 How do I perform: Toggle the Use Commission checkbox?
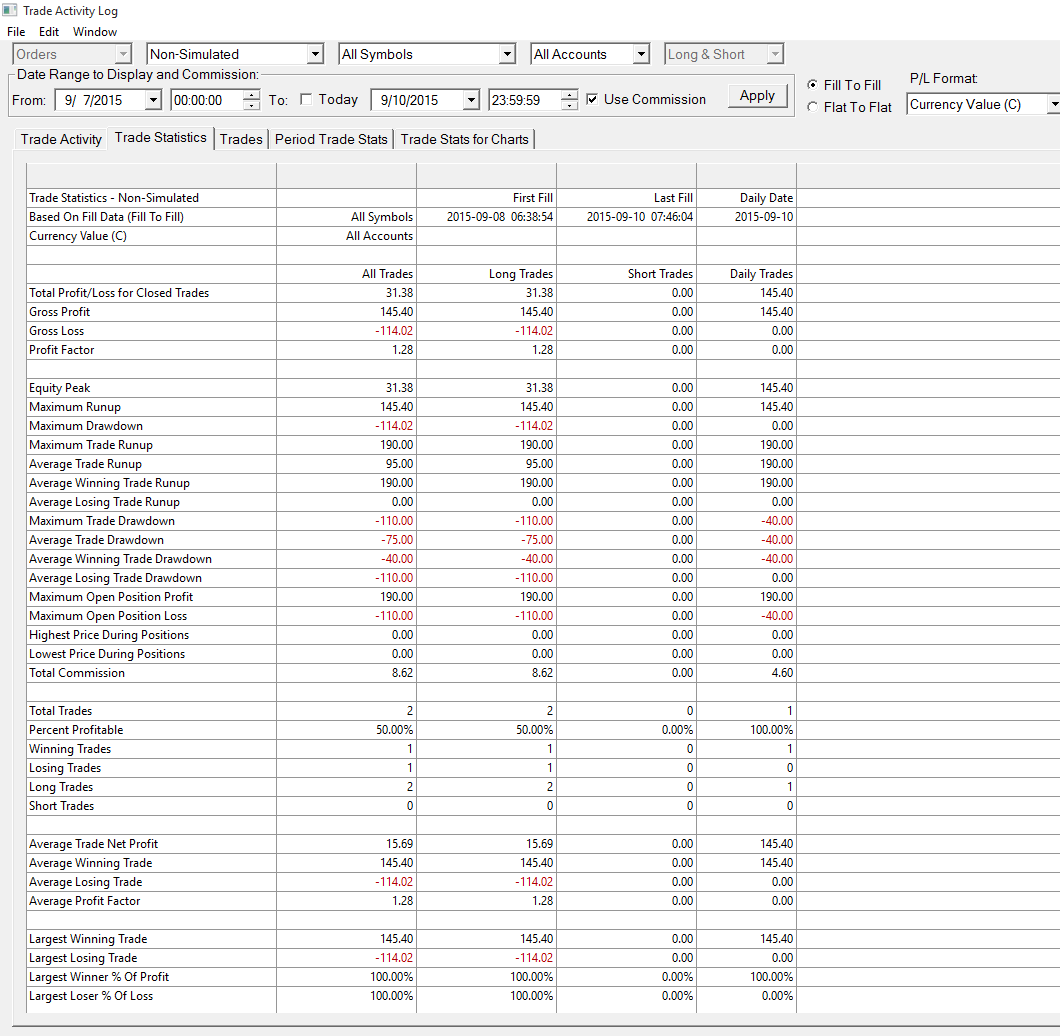click(592, 99)
